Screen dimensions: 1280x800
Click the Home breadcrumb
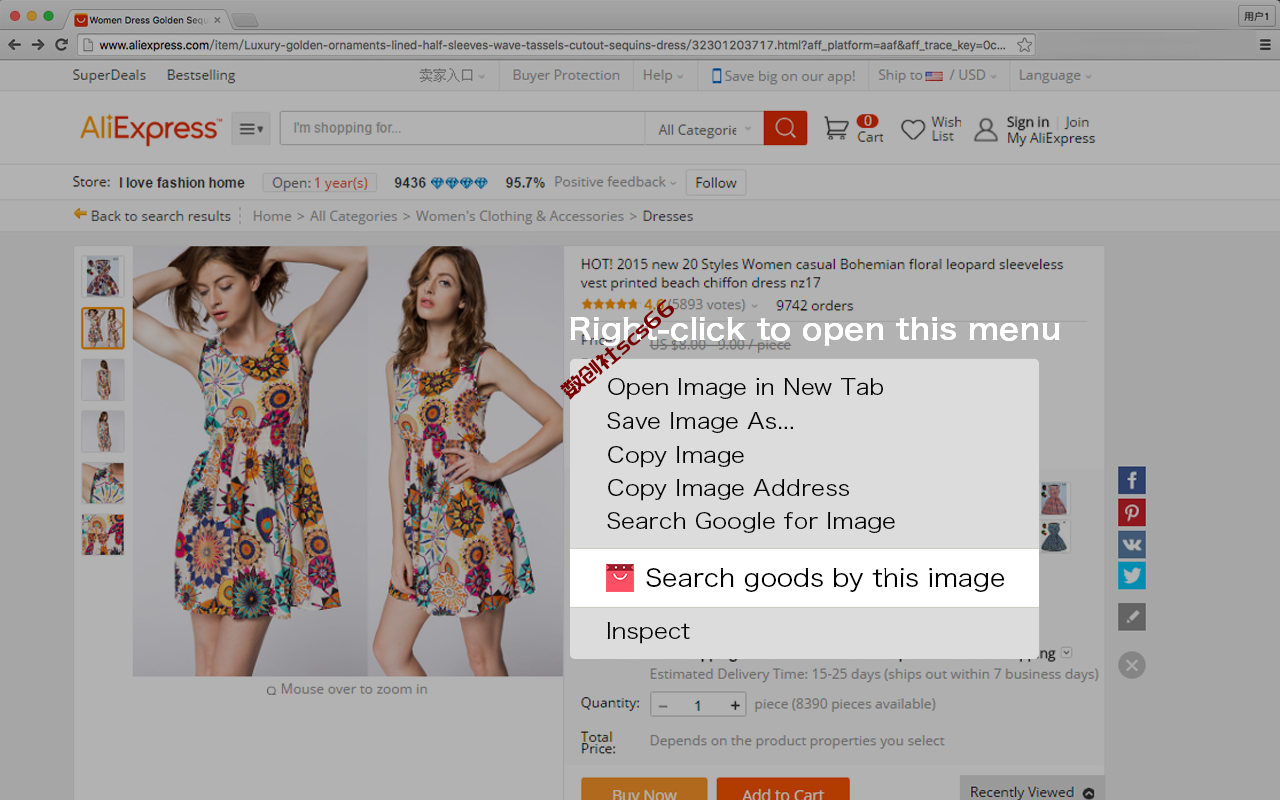[x=272, y=216]
